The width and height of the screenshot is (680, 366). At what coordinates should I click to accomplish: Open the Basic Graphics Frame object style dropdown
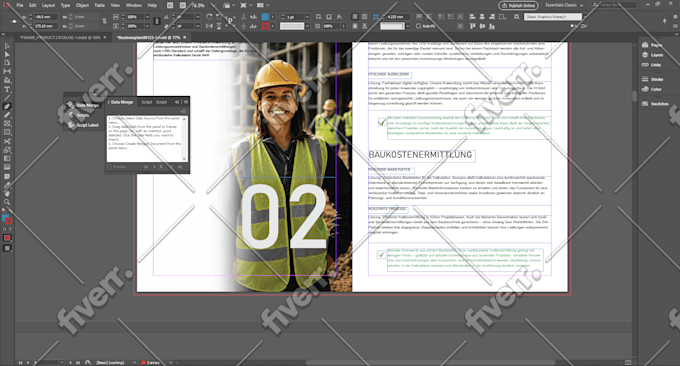tap(585, 16)
